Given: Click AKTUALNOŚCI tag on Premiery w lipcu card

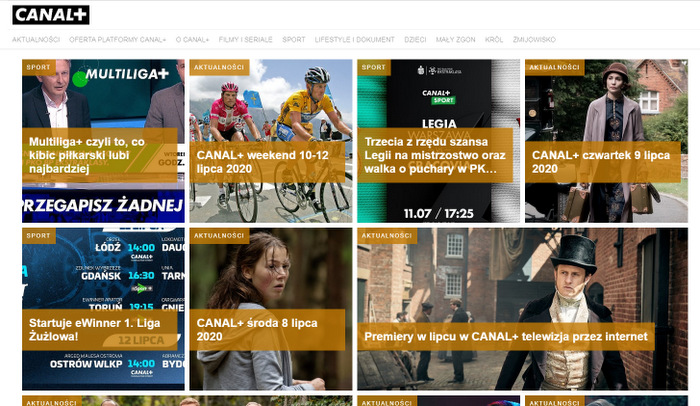Looking at the screenshot, I should [x=387, y=236].
